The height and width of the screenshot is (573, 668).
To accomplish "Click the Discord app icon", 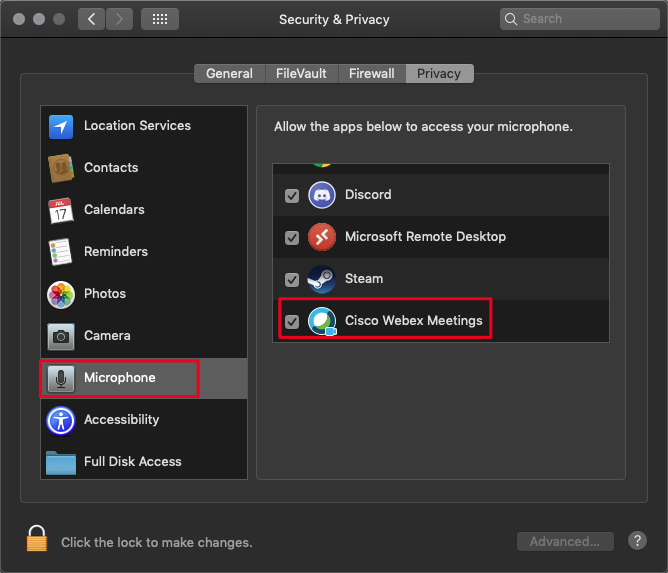I will click(x=321, y=195).
